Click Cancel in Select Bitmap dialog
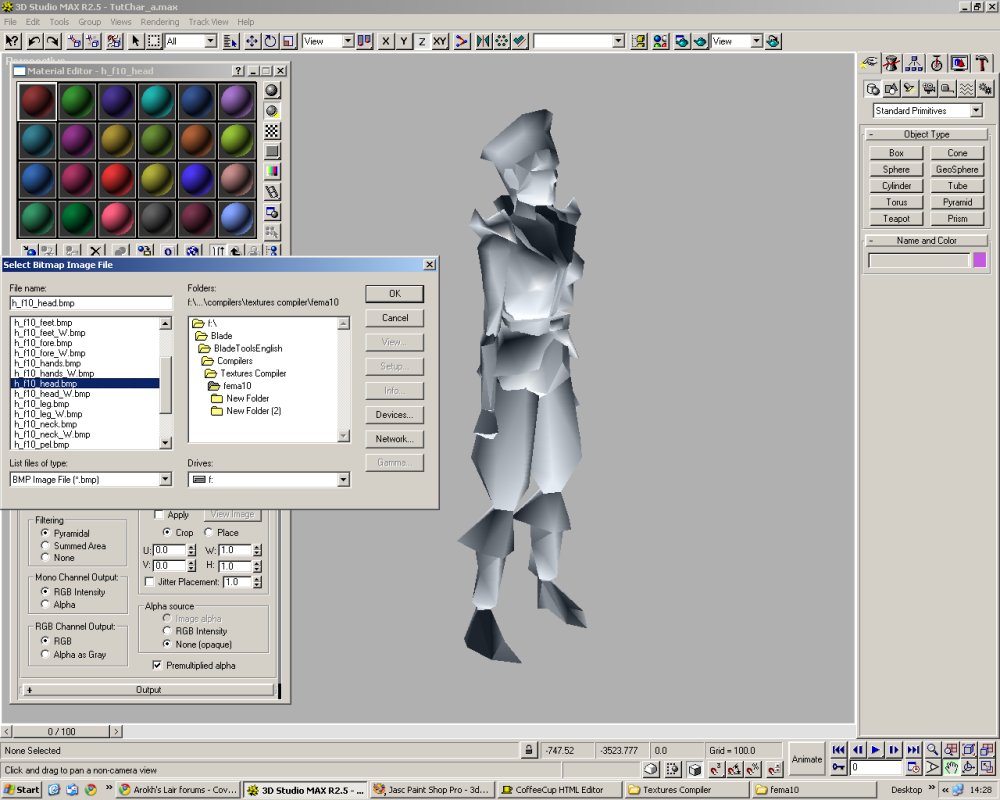The height and width of the screenshot is (800, 1000). pos(394,318)
